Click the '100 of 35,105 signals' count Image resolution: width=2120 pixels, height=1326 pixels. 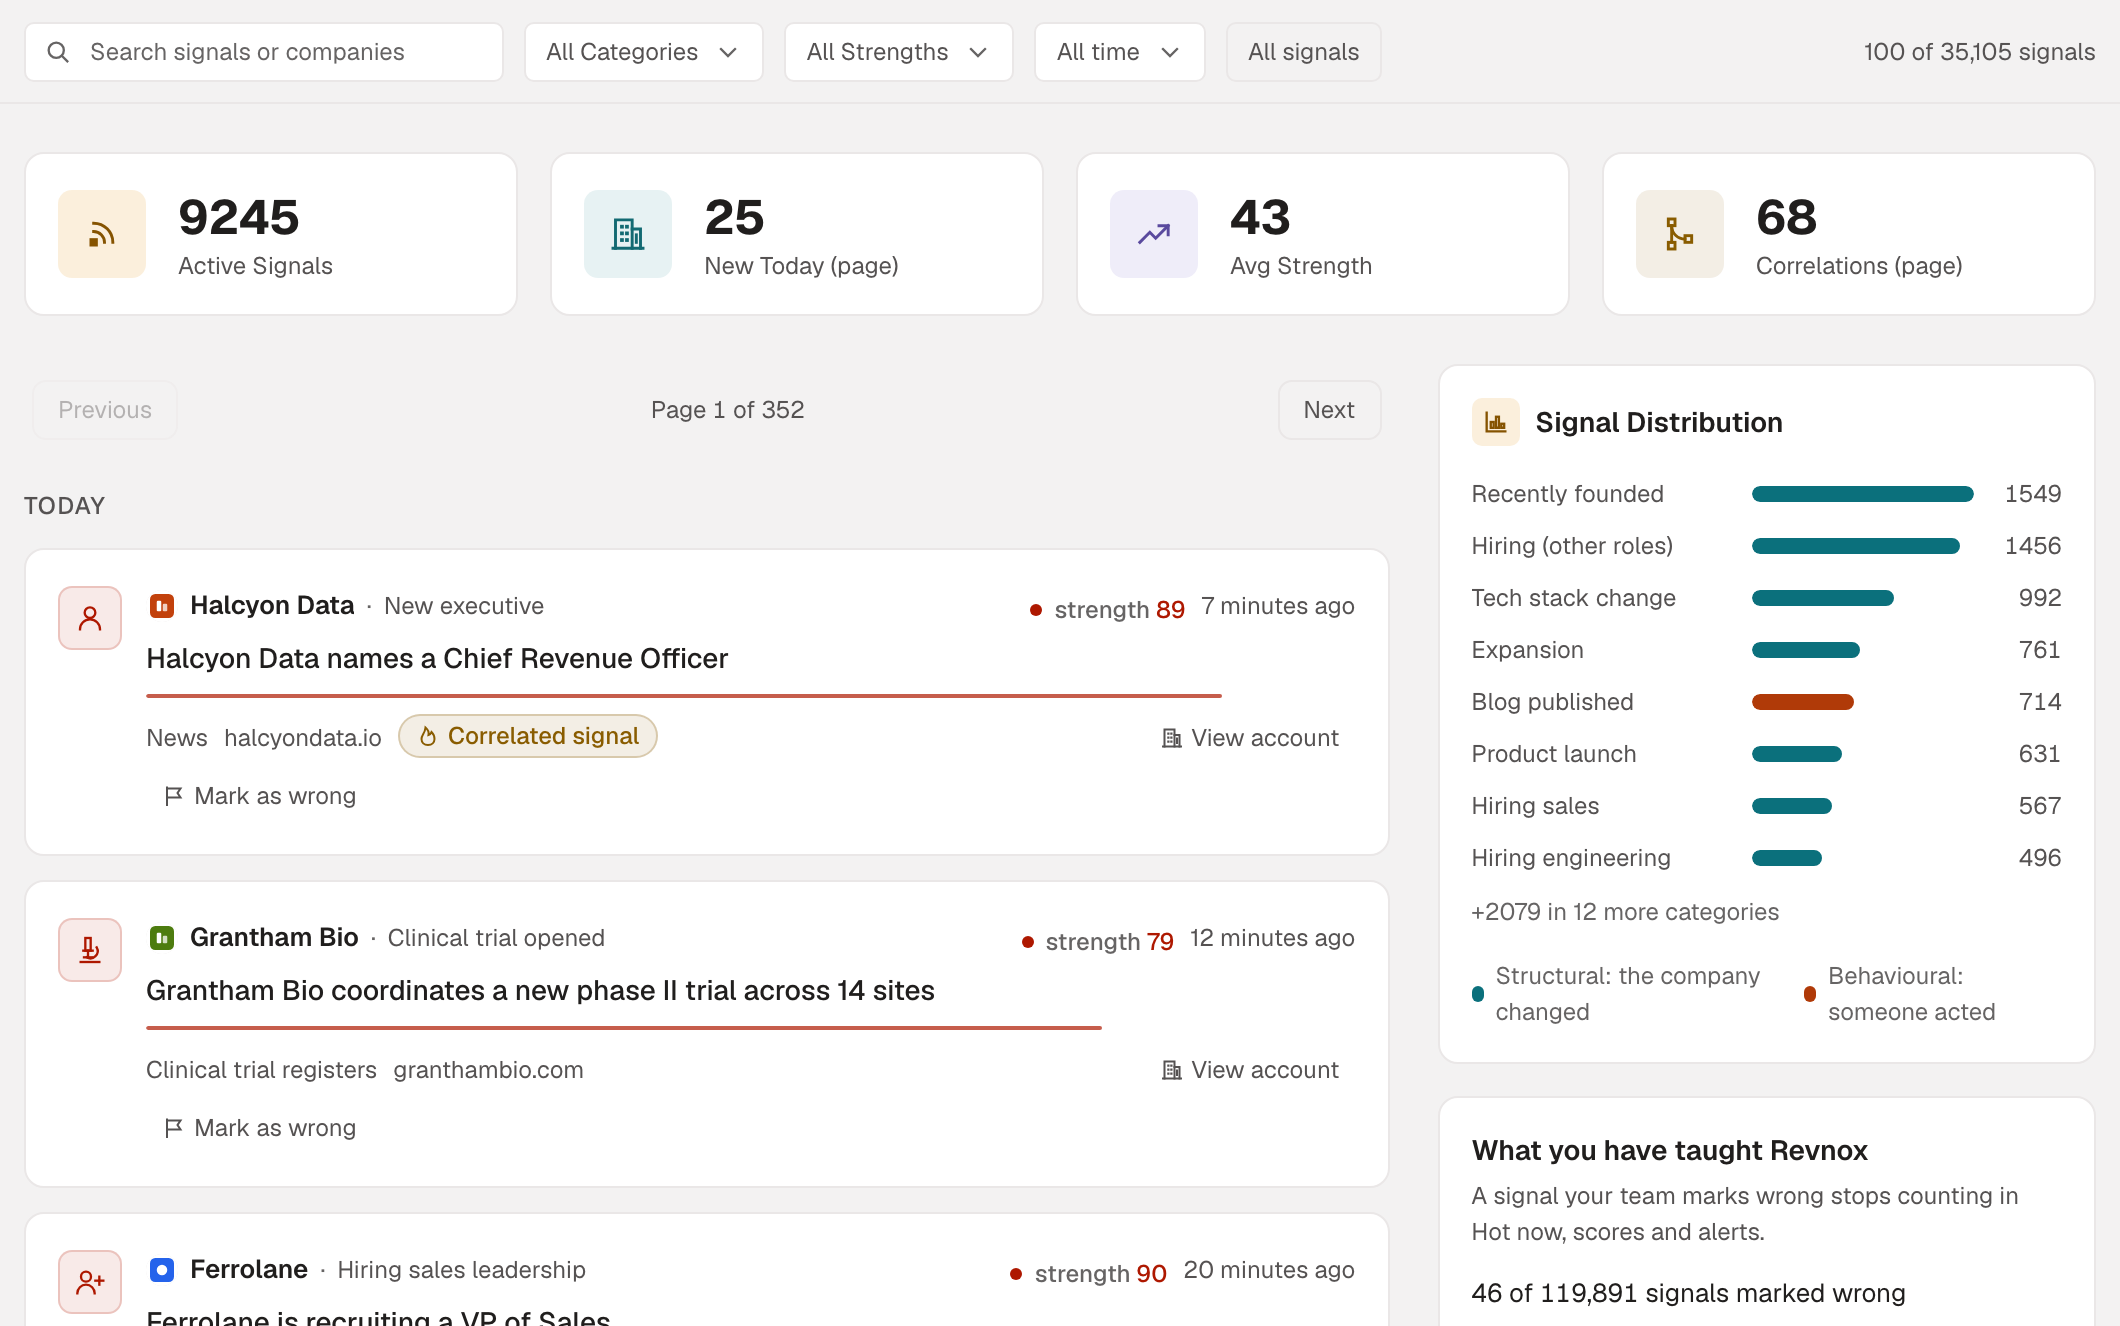[1979, 52]
